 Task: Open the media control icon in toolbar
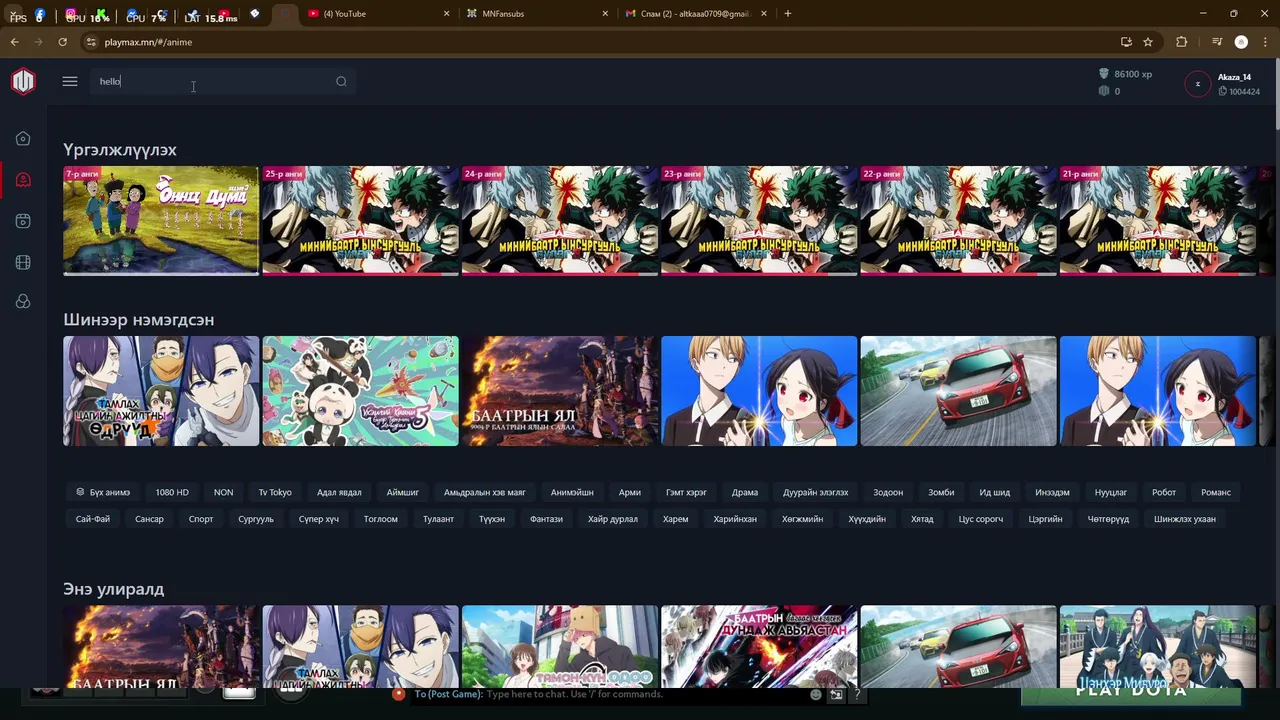click(1217, 42)
